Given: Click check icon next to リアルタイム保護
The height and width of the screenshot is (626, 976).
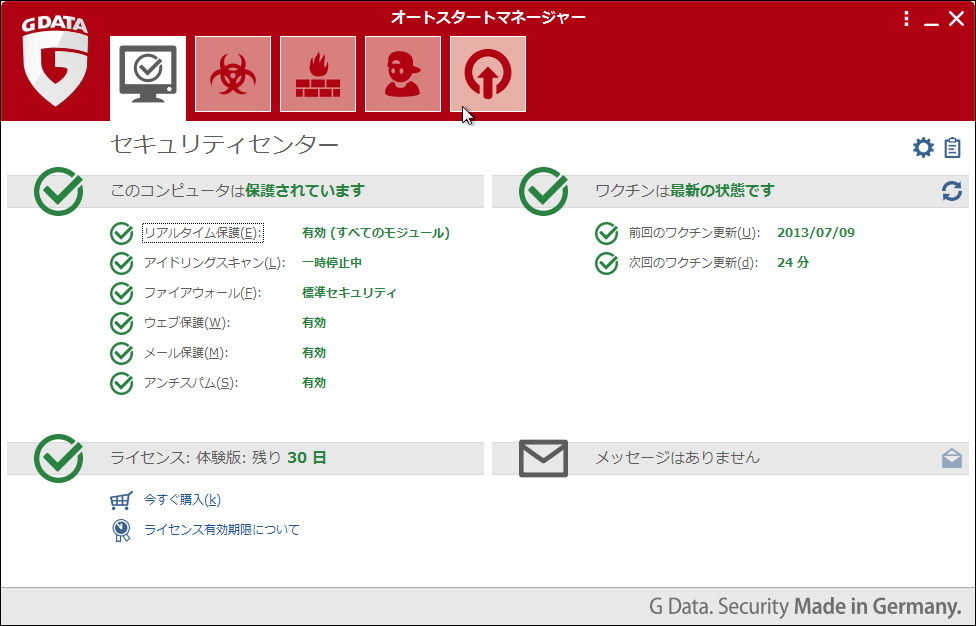Looking at the screenshot, I should 121,233.
